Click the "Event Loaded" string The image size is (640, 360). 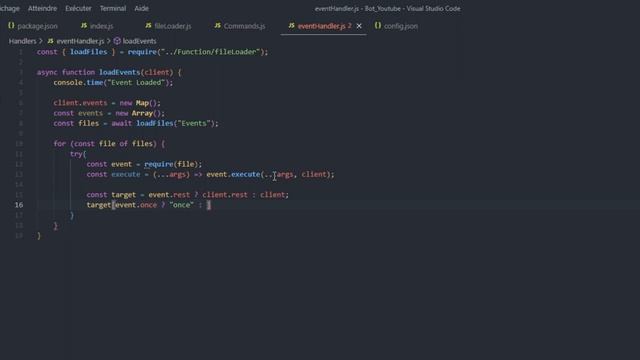tap(136, 82)
